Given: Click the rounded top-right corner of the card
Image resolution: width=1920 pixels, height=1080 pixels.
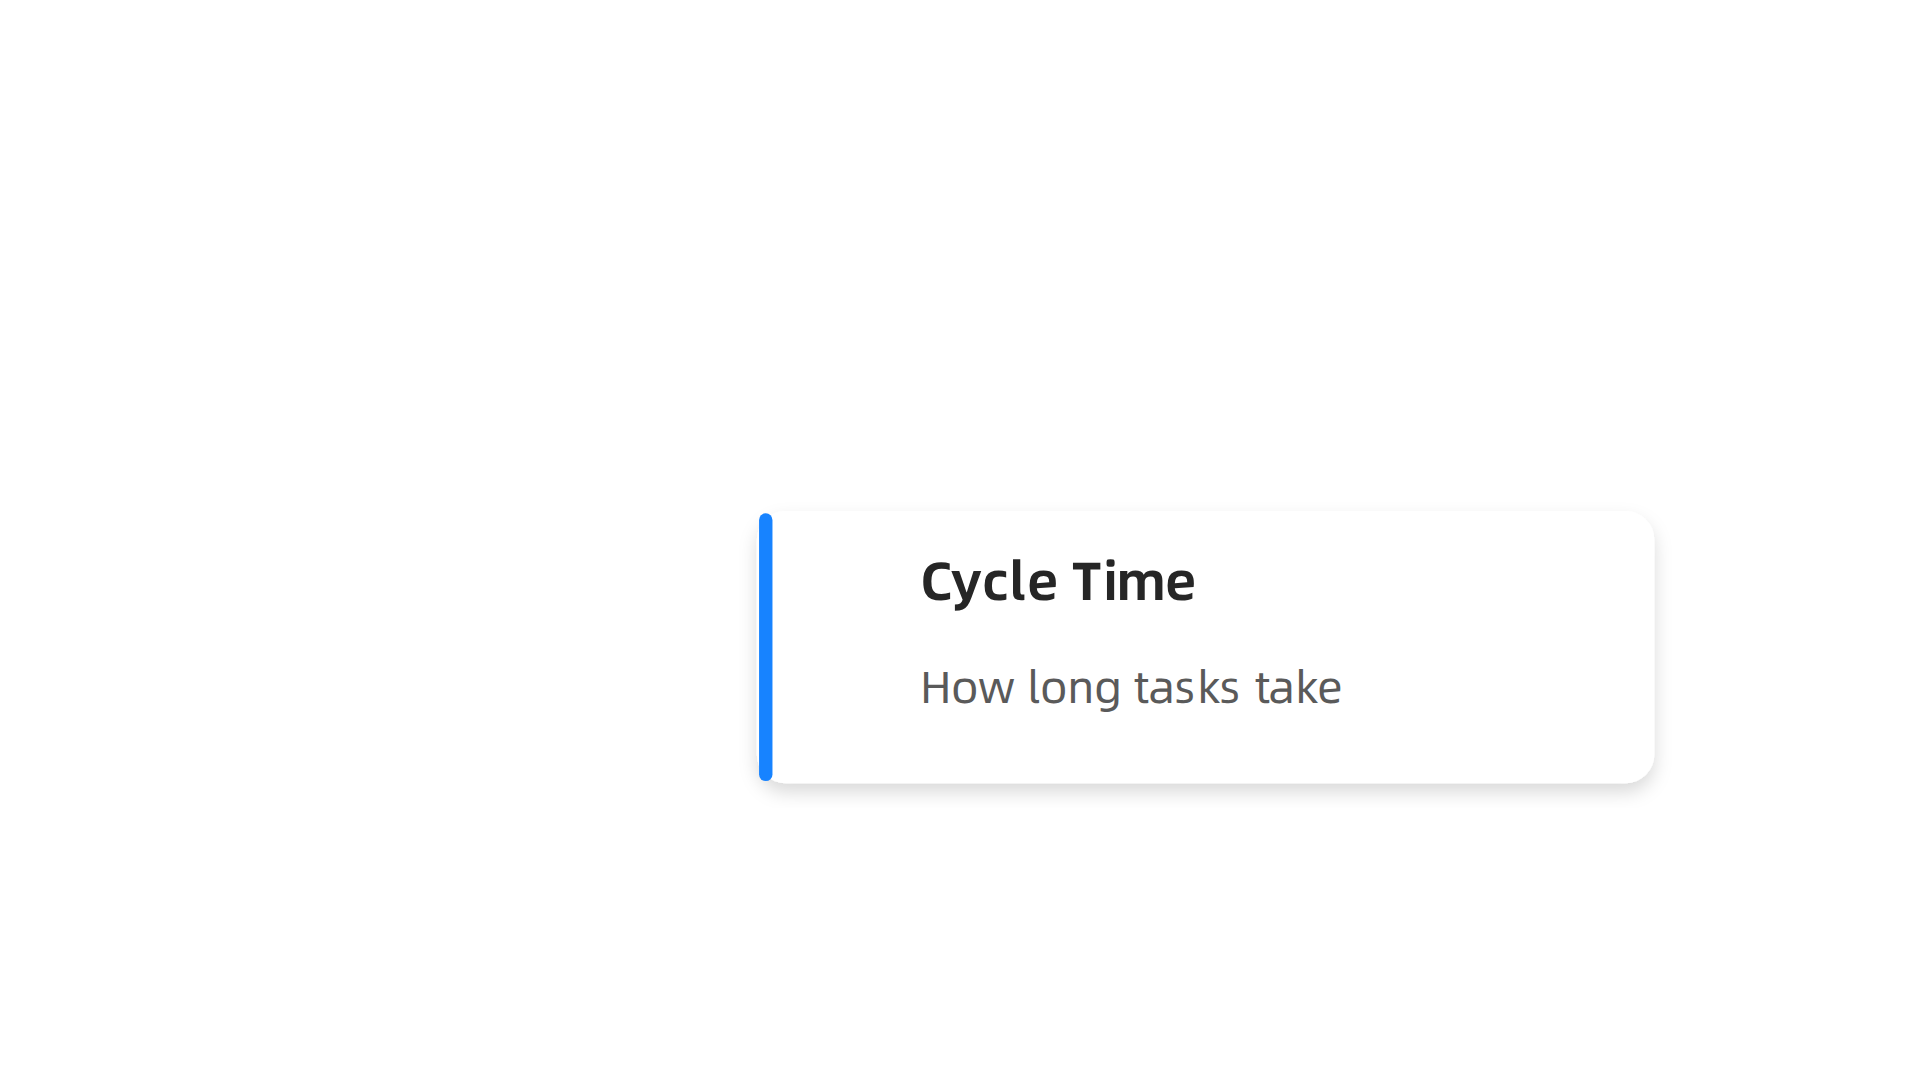Looking at the screenshot, I should click(x=1640, y=525).
